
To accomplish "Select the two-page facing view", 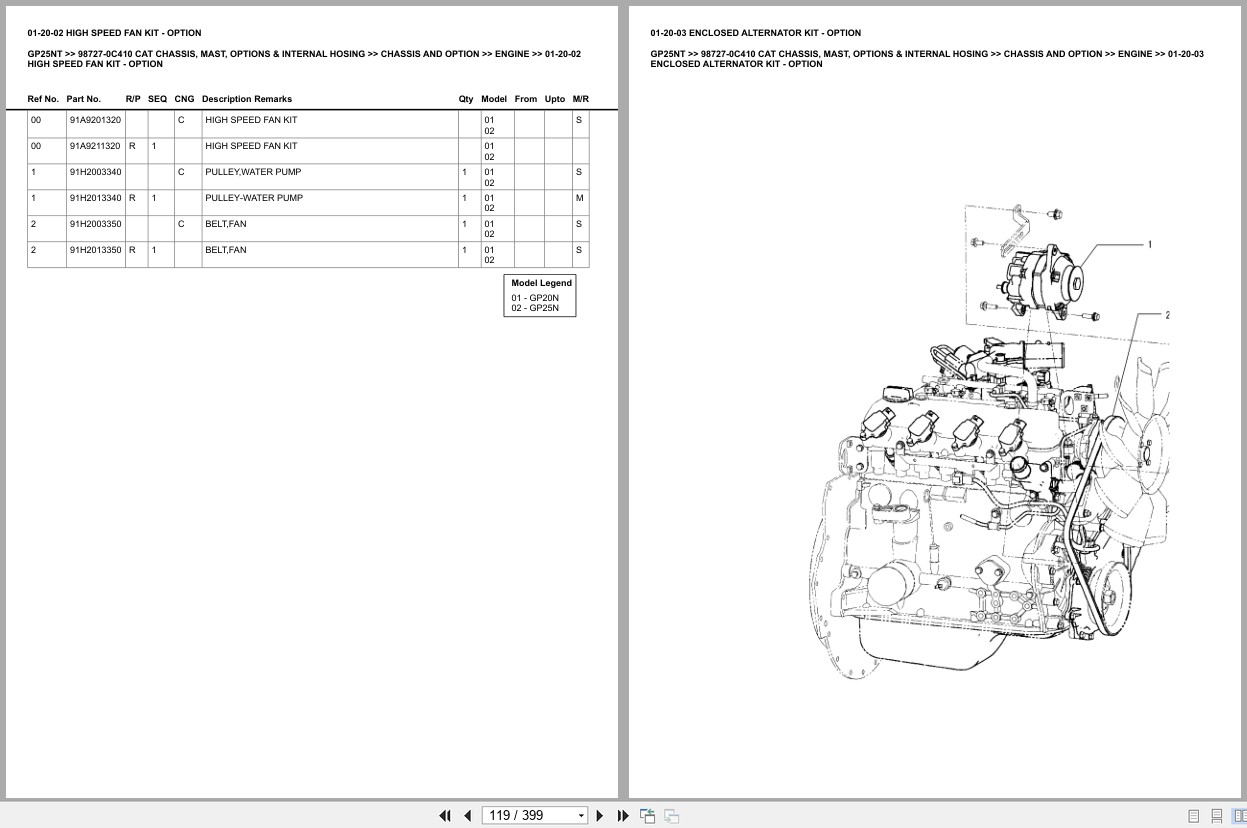I will tap(1240, 816).
